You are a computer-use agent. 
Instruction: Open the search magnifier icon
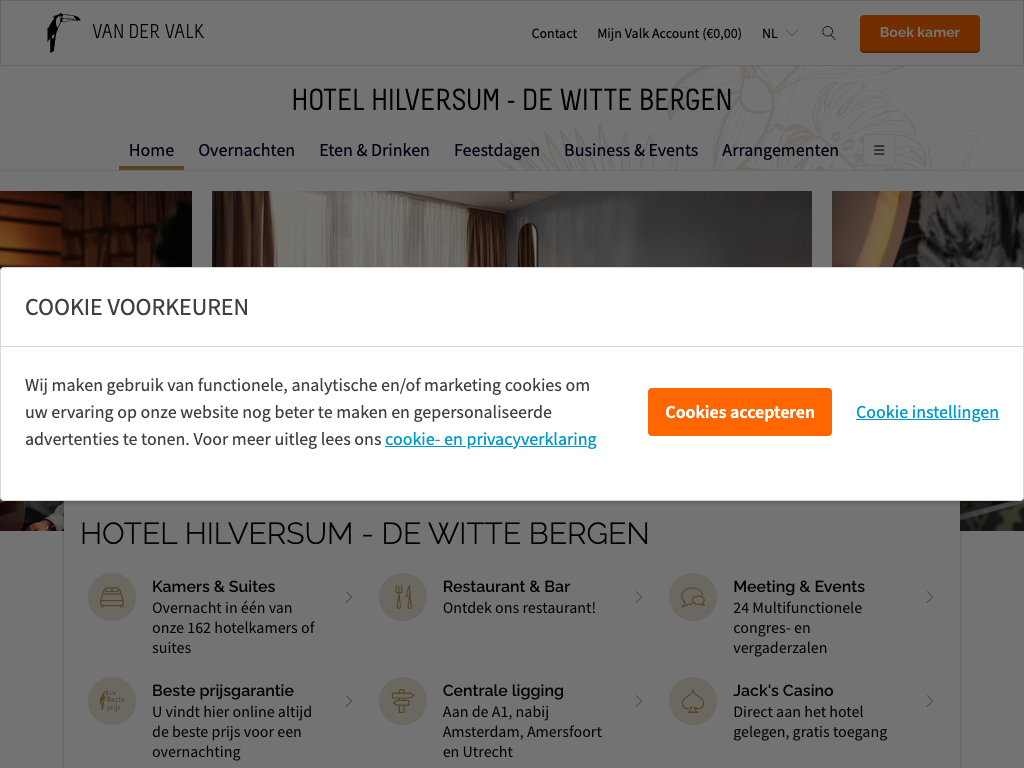(828, 33)
